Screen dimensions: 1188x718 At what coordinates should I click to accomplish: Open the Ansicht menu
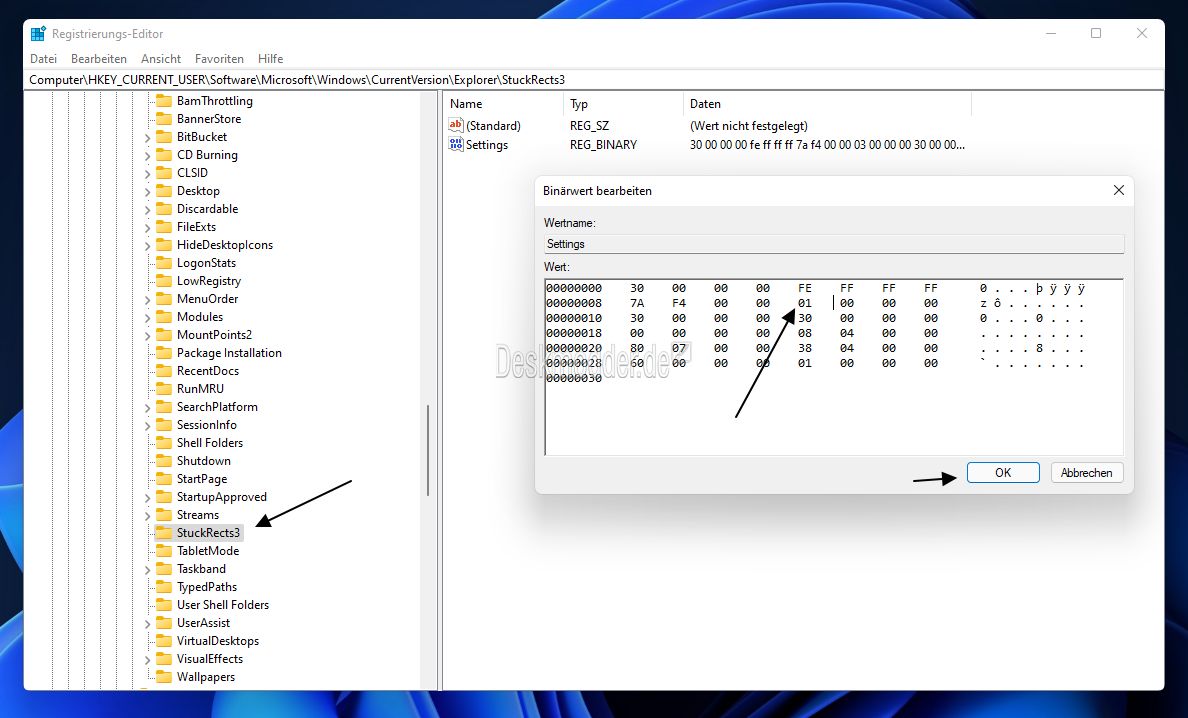161,58
